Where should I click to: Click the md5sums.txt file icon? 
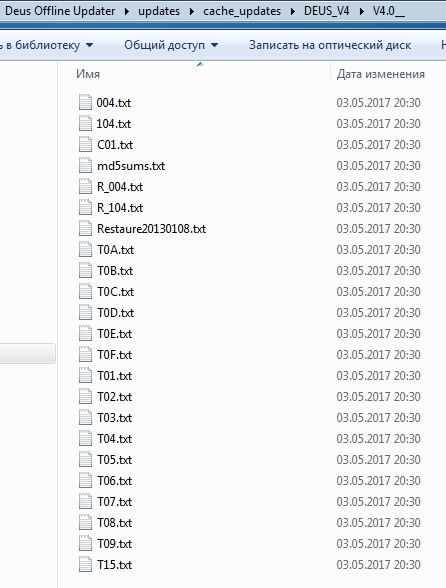pyautogui.click(x=85, y=165)
